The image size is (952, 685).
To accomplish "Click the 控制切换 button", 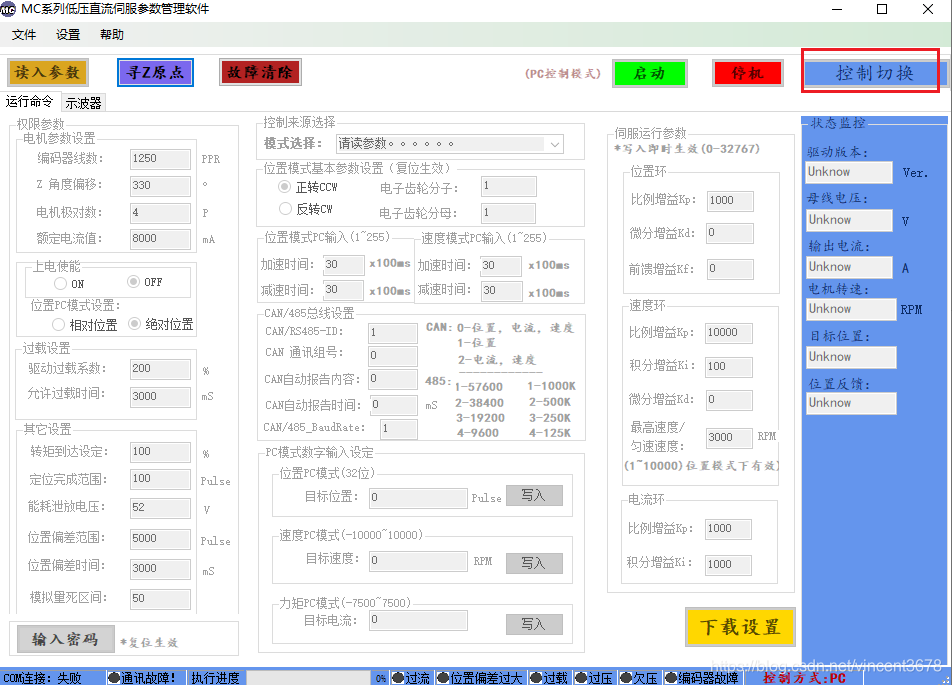I will click(x=874, y=73).
